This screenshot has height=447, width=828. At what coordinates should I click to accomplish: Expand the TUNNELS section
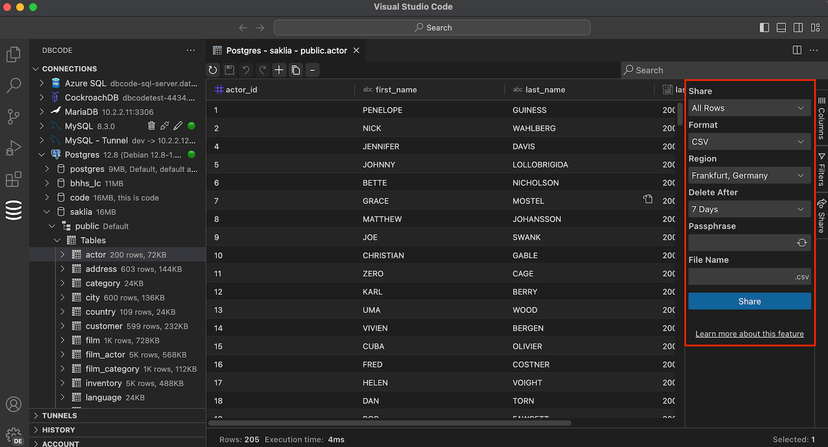point(36,415)
